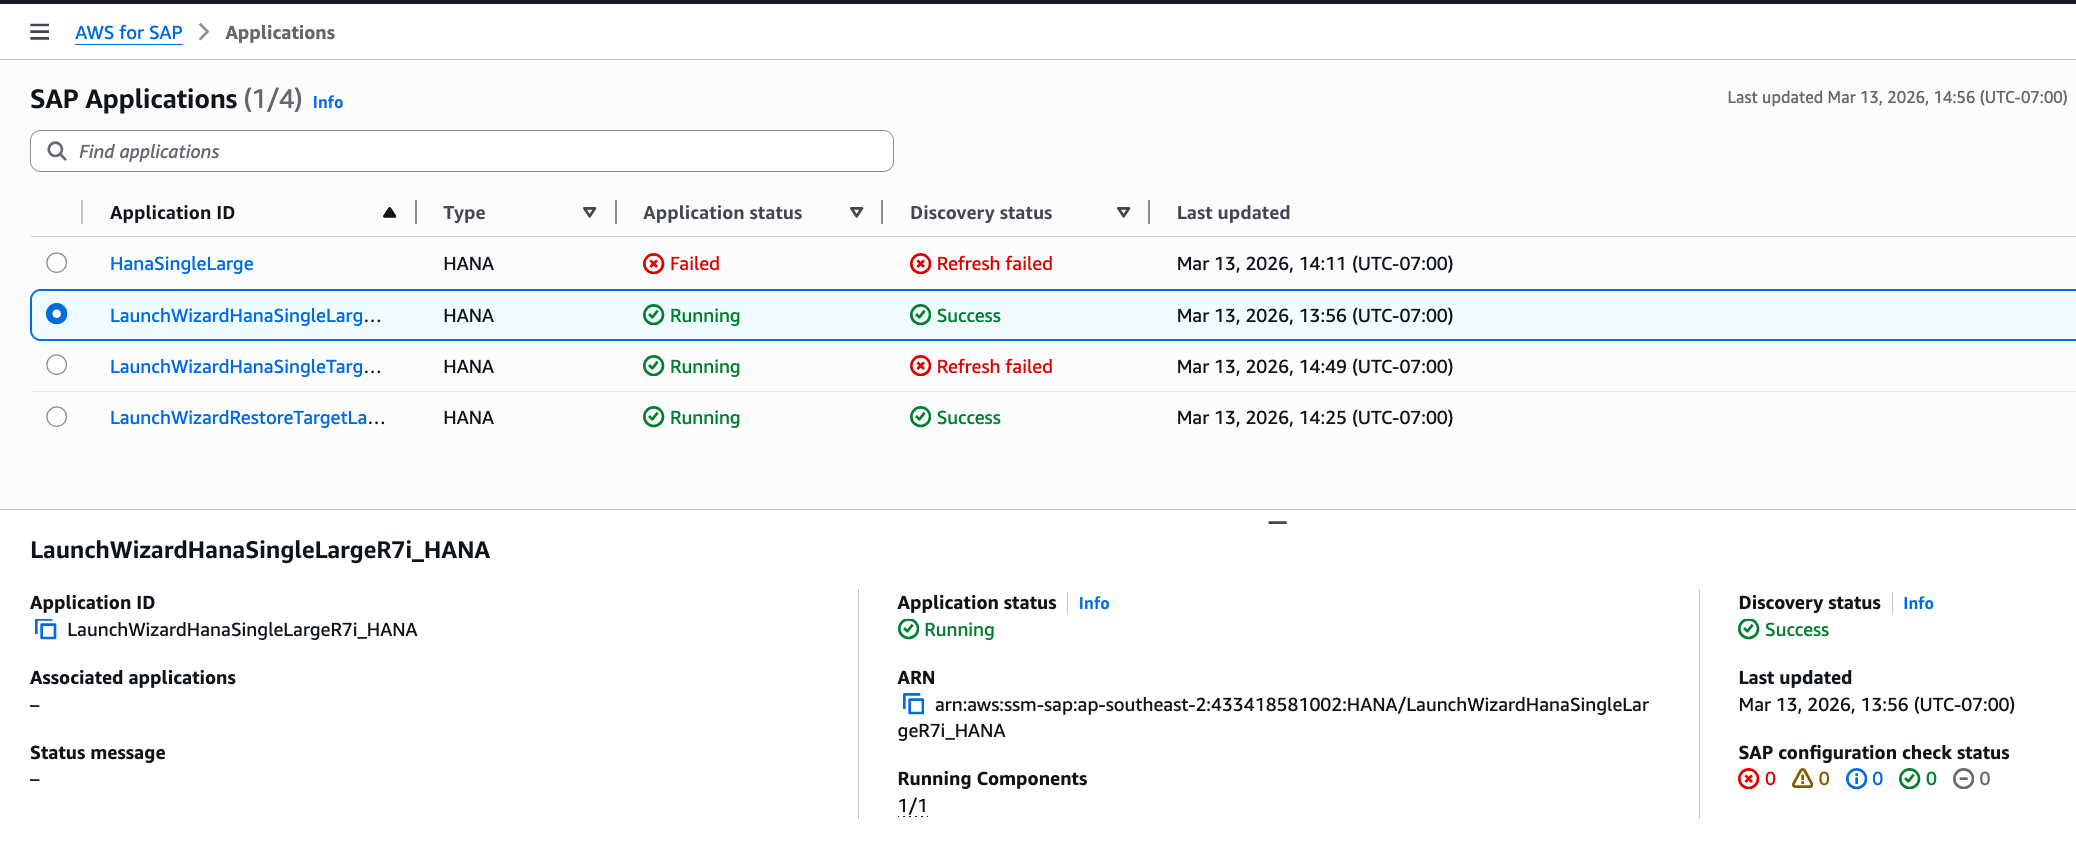
Task: Select the LaunchWizardRestoreTargetLa radio button
Action: pyautogui.click(x=57, y=416)
